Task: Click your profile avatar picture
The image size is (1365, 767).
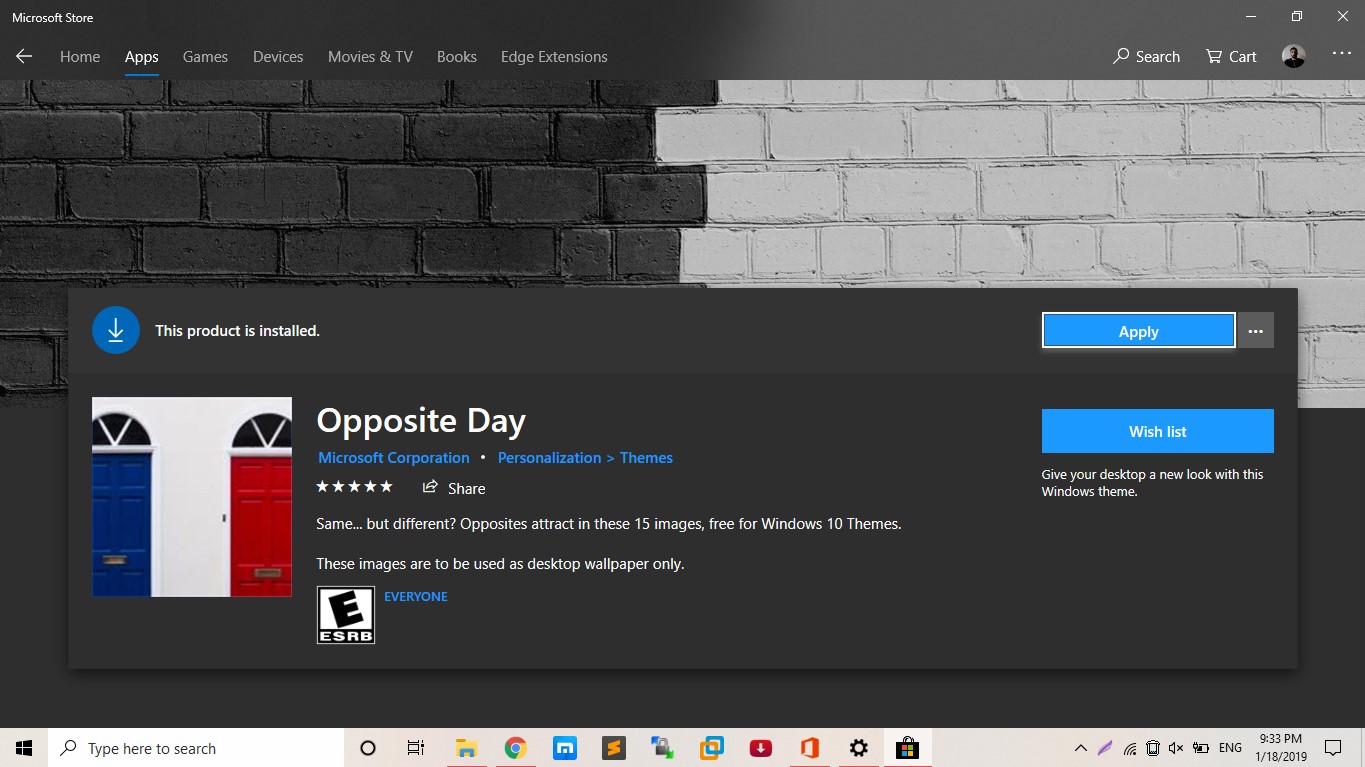Action: (x=1293, y=56)
